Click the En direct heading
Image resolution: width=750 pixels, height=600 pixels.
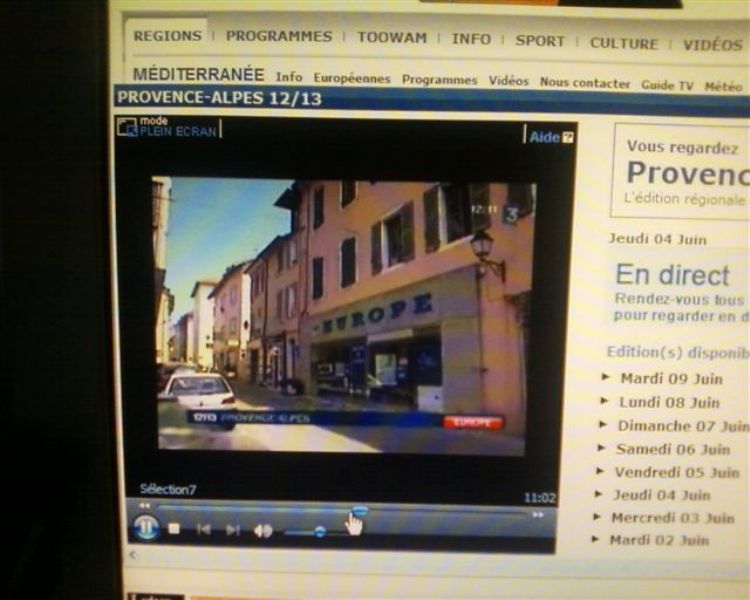pyautogui.click(x=673, y=276)
